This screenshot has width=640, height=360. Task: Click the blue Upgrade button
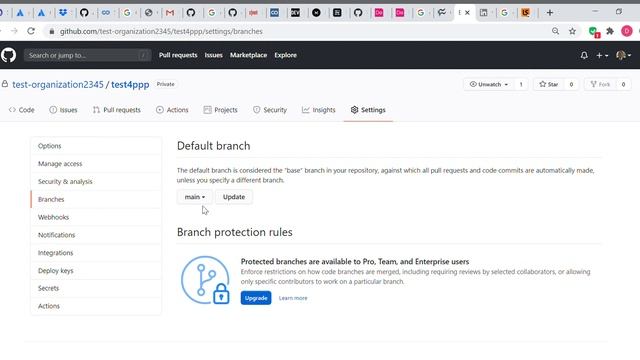click(256, 298)
